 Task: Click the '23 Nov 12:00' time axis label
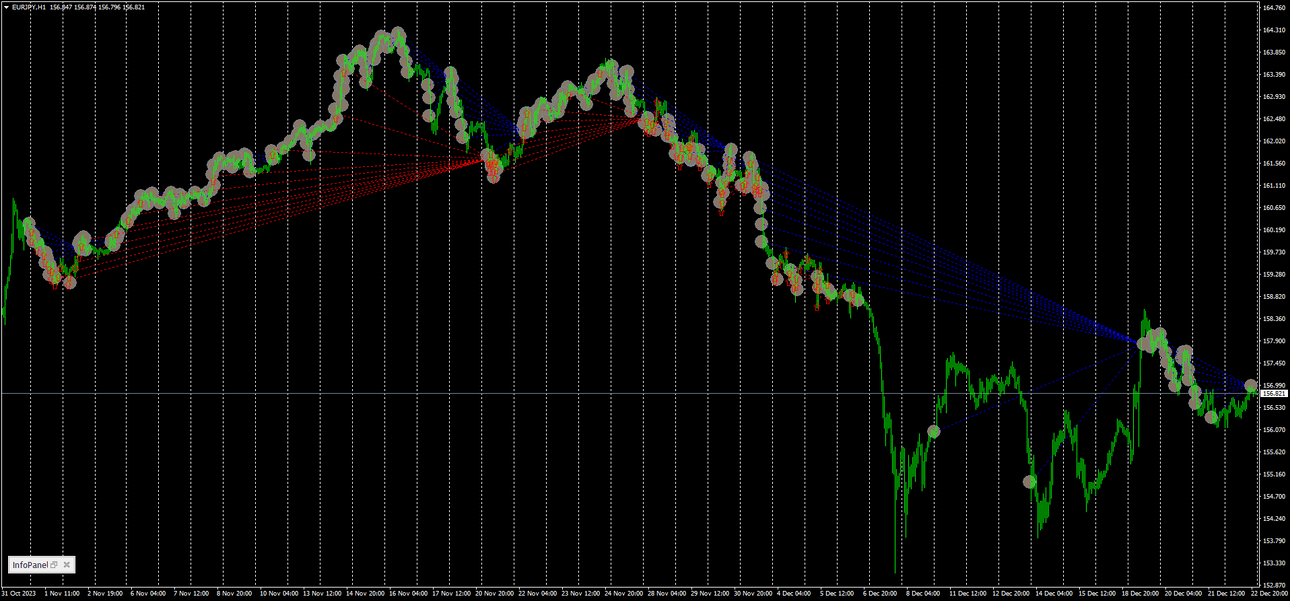pos(581,593)
